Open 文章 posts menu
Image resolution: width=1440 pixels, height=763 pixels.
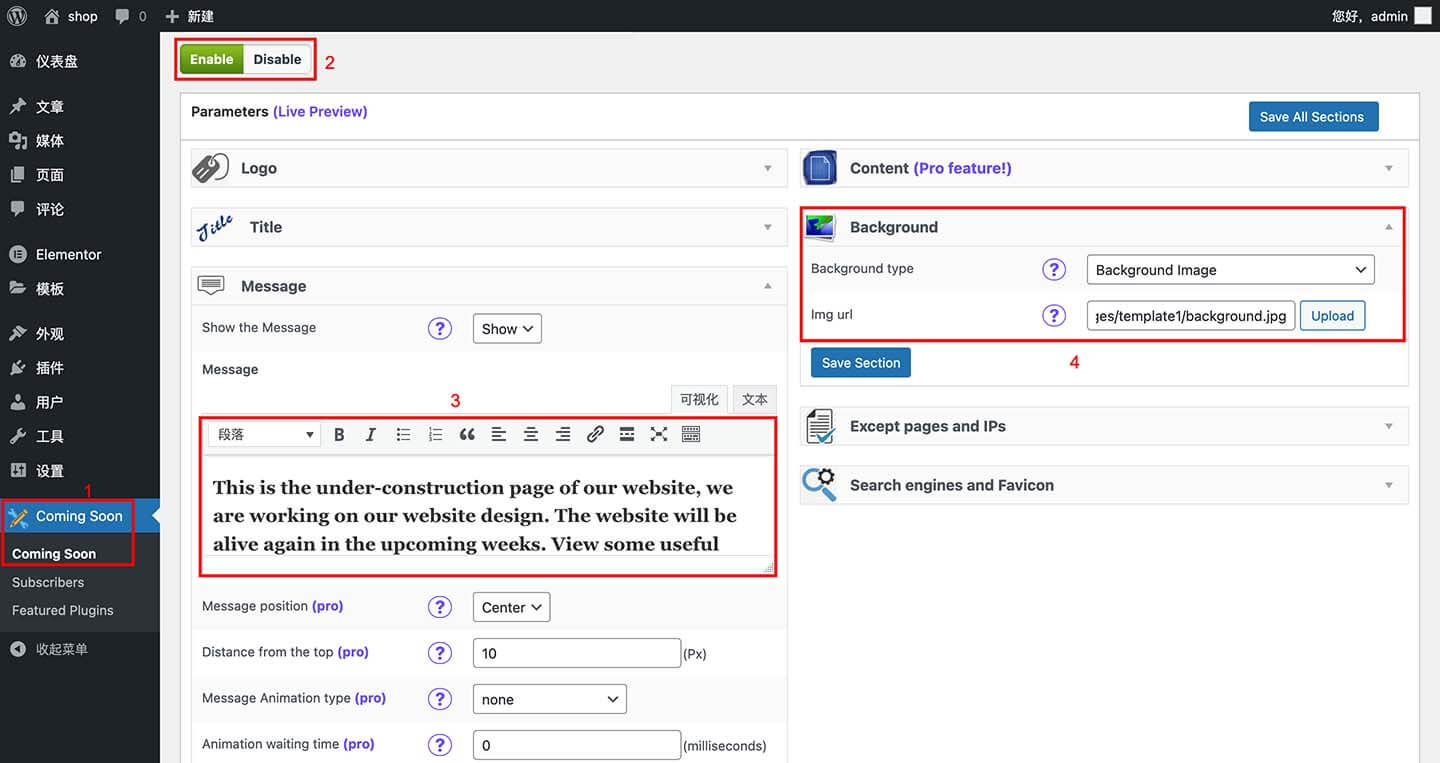(80, 107)
